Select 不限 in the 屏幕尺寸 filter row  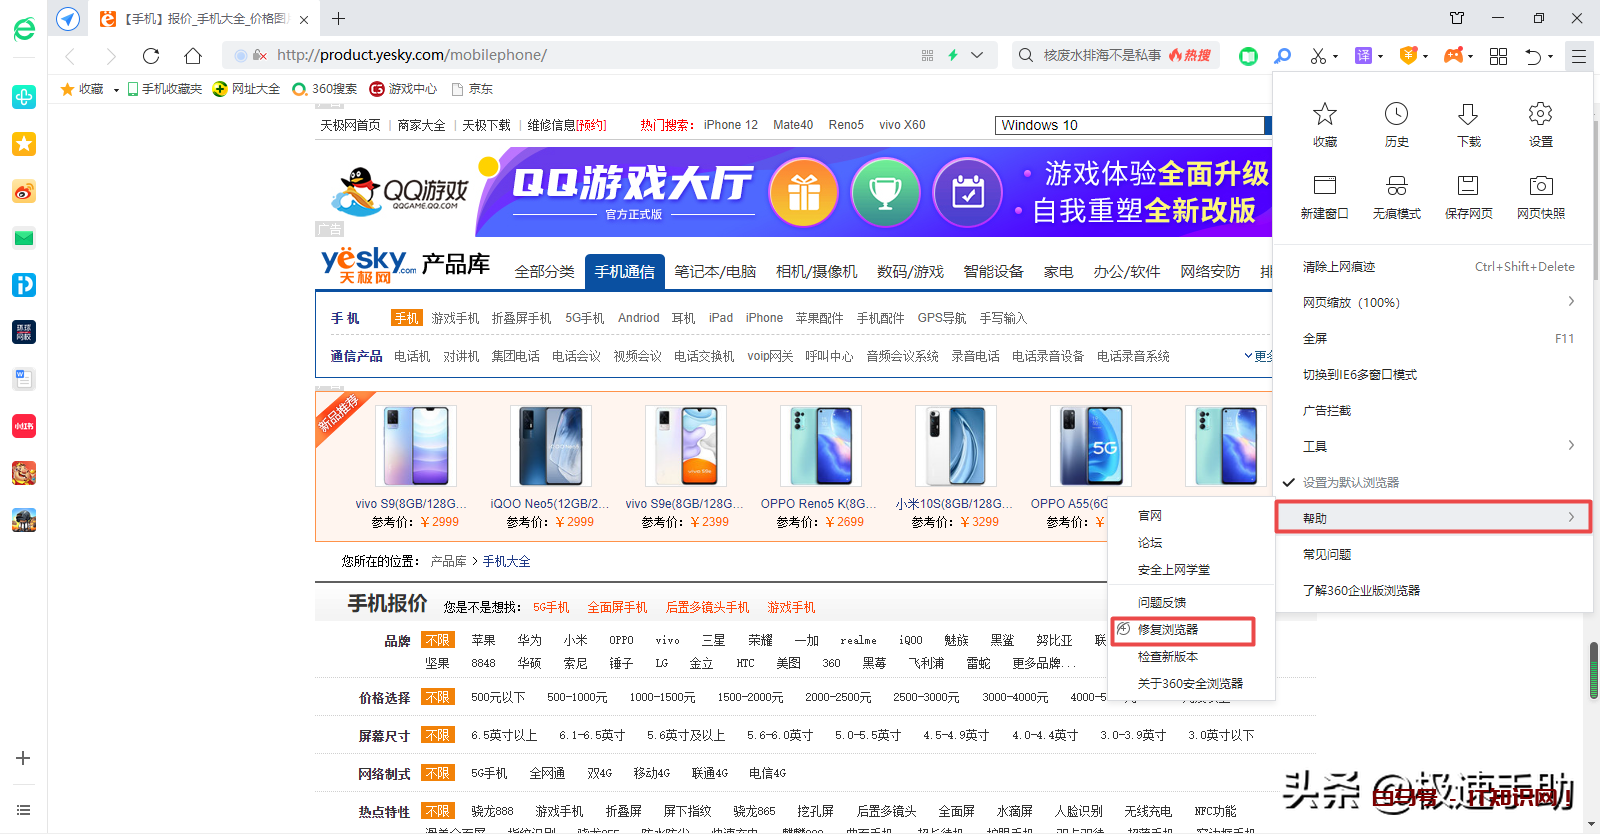tap(437, 735)
